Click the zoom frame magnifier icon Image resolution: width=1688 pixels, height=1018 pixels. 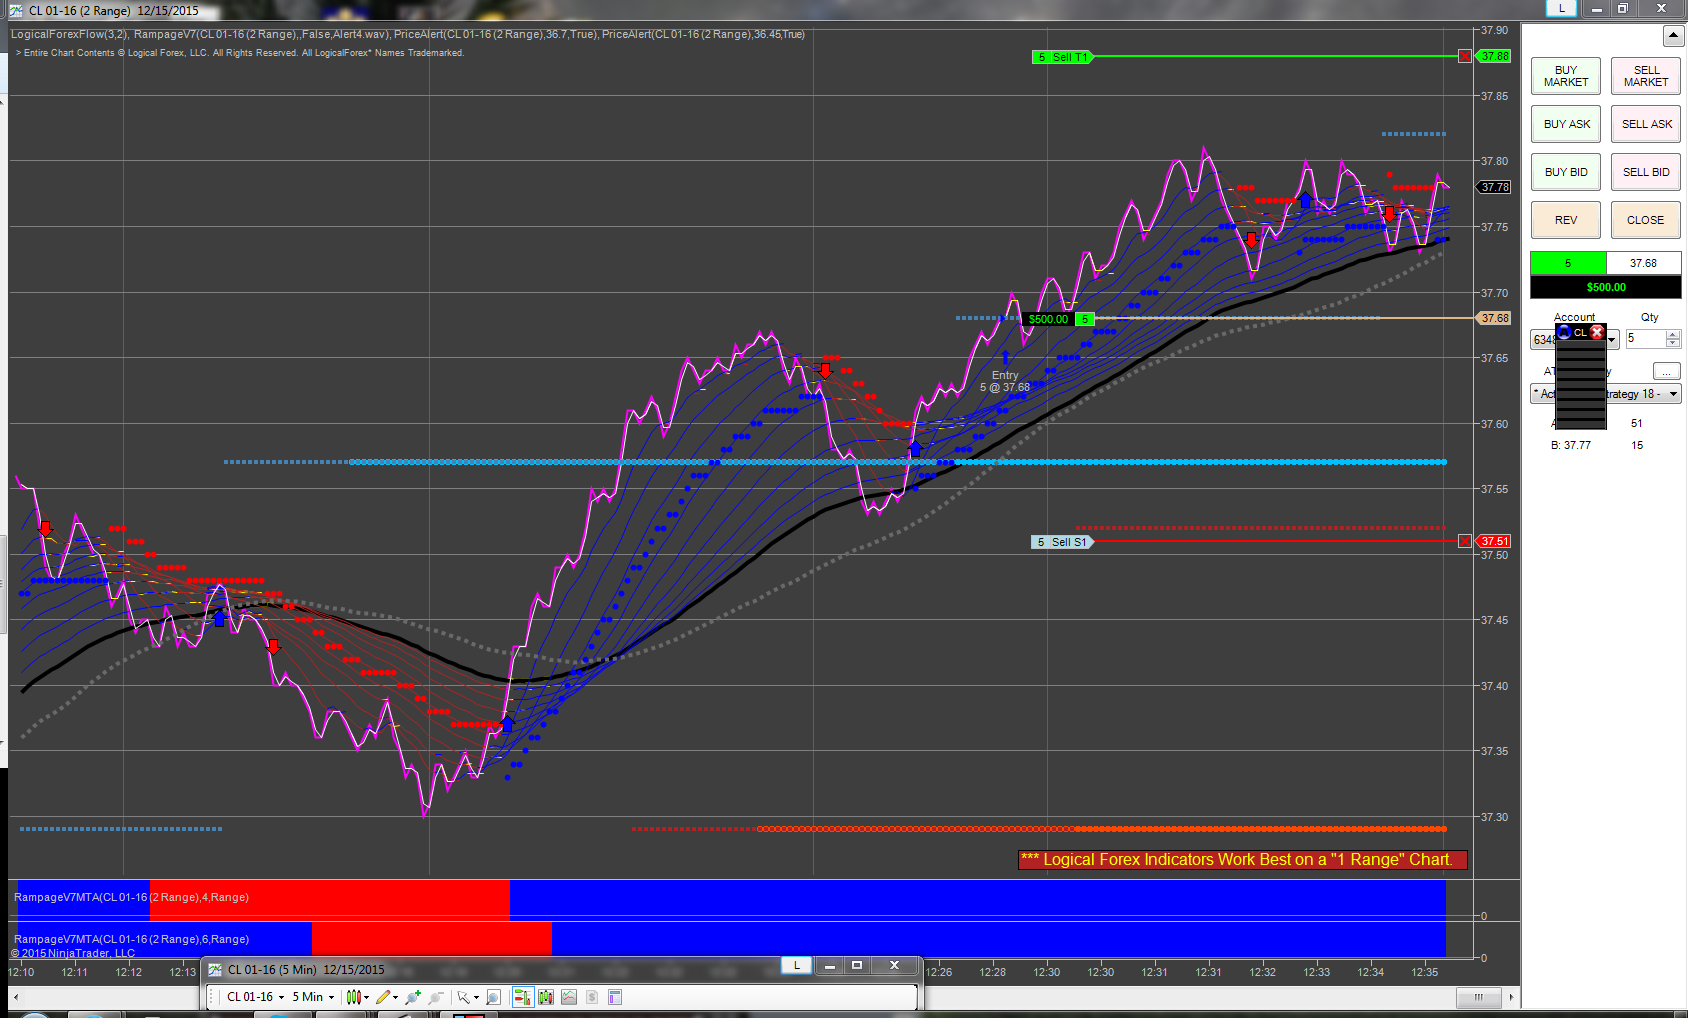click(x=493, y=997)
